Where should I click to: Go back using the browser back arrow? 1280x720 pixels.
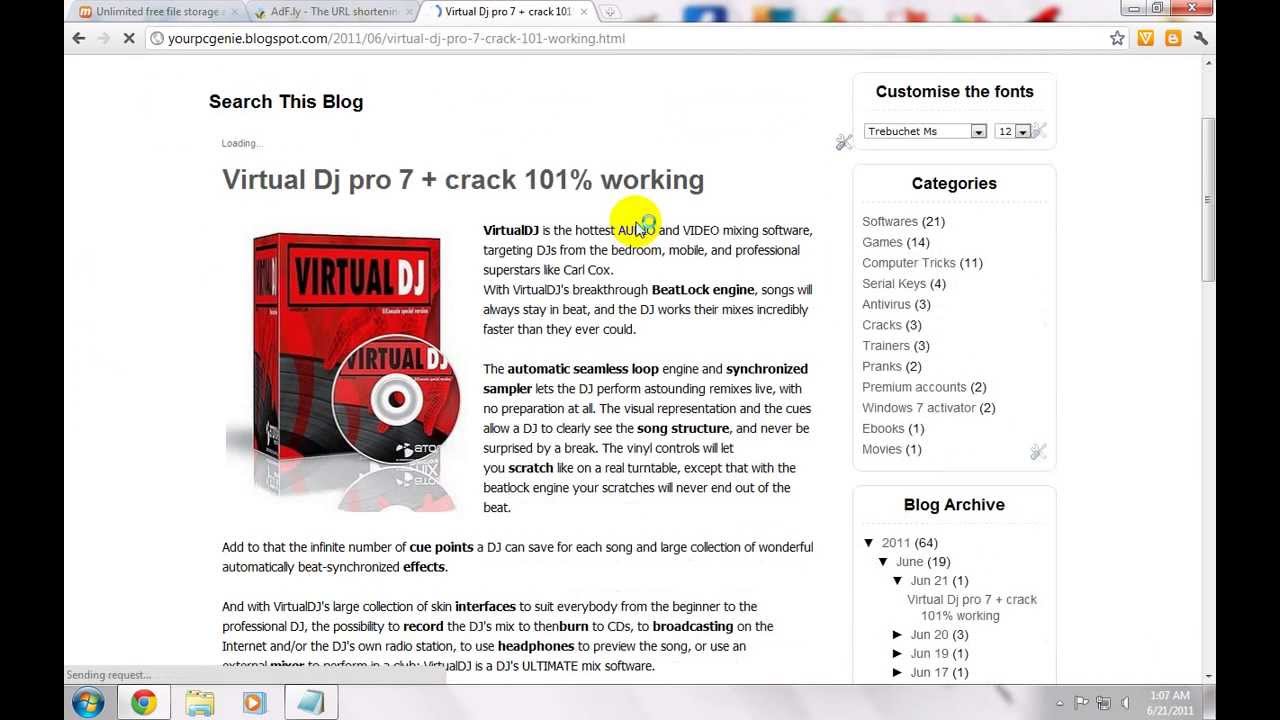[79, 38]
